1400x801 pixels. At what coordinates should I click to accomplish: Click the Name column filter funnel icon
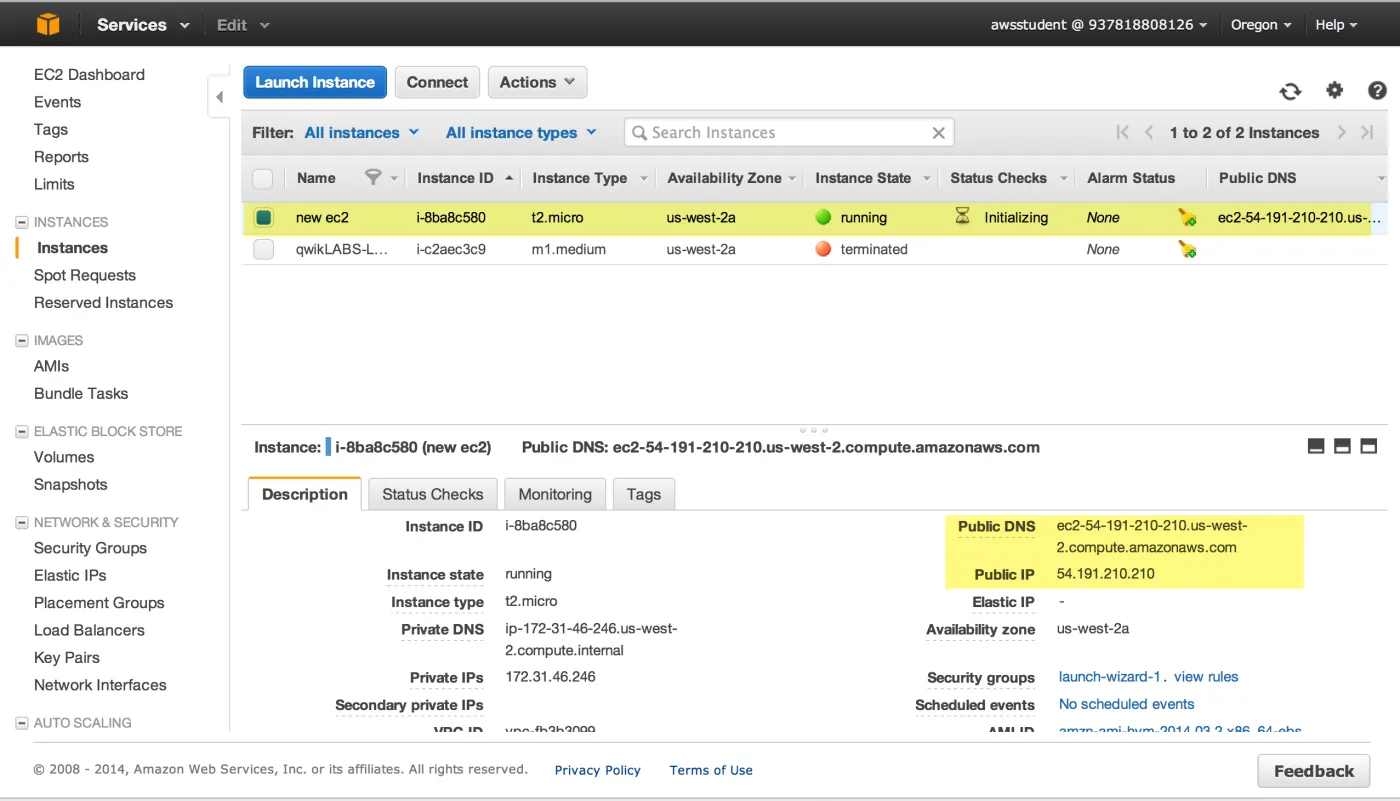(x=373, y=177)
